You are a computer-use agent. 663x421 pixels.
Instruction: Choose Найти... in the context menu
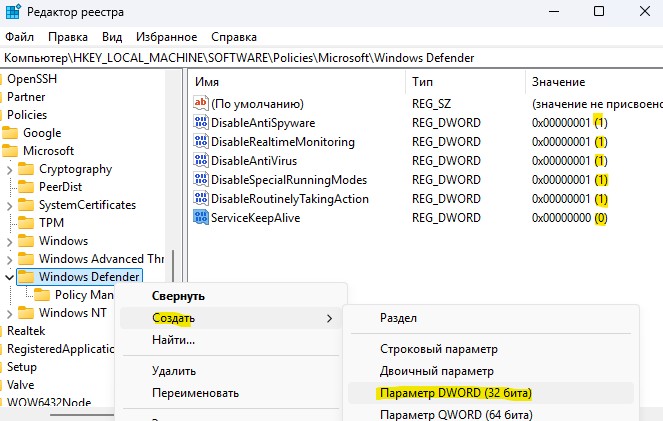tap(231, 340)
